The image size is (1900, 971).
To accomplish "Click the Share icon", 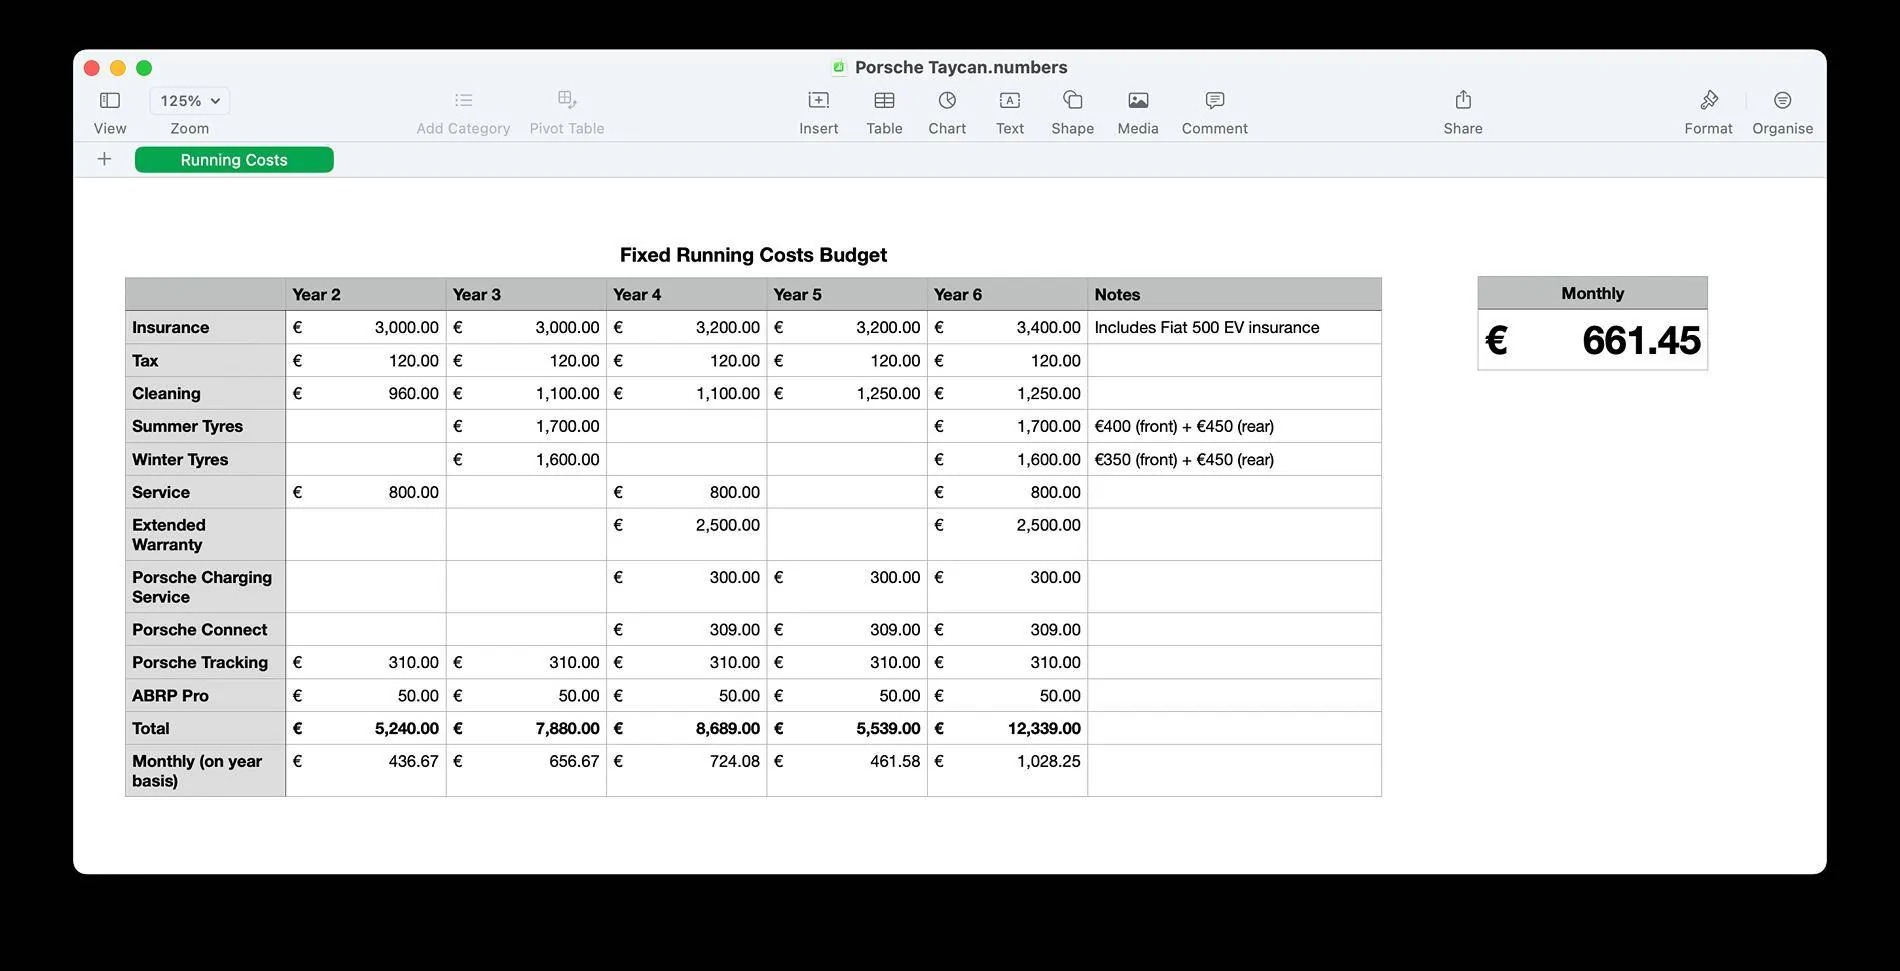I will pos(1463,100).
